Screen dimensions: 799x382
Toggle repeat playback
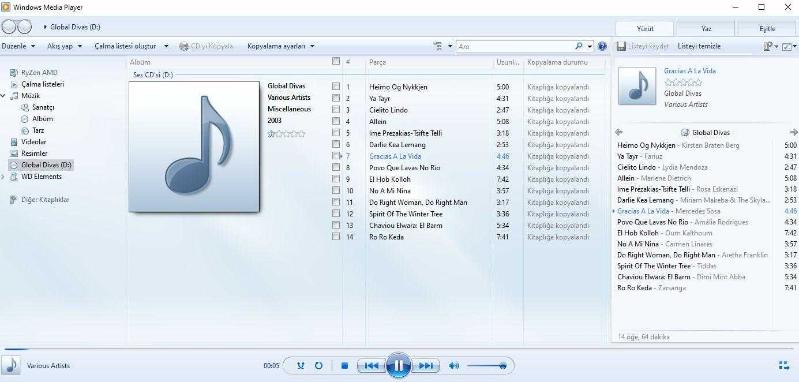pos(318,366)
